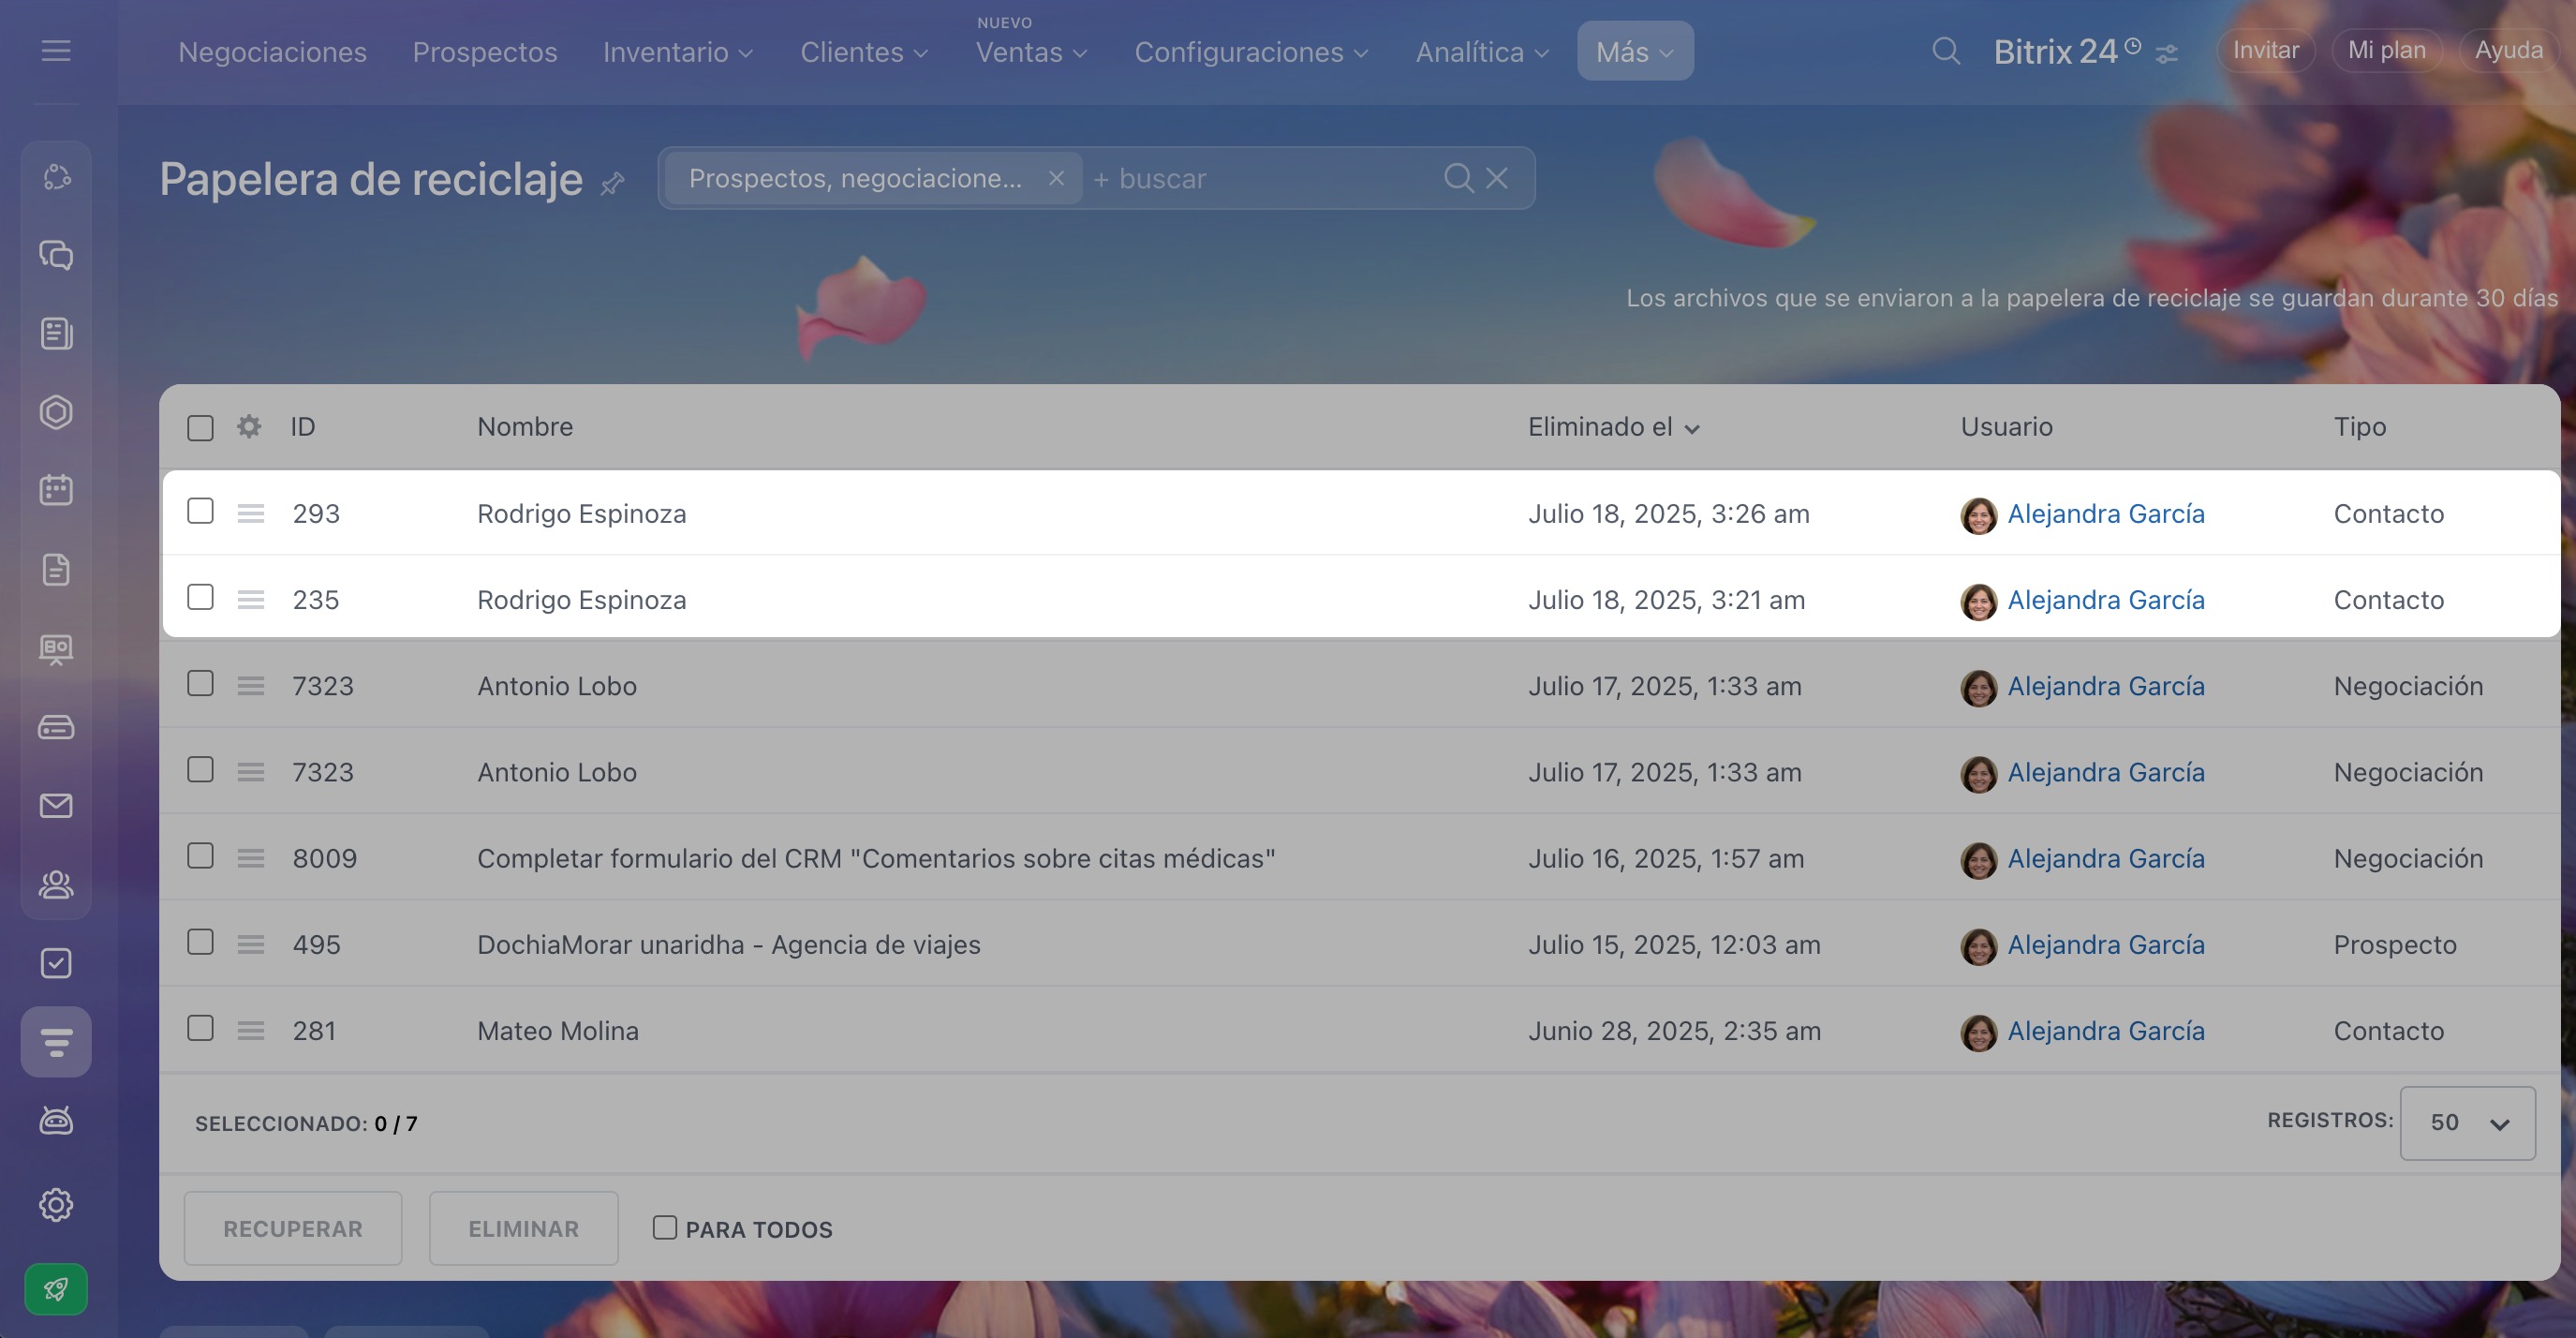Click the filter search magnifier icon
The height and width of the screenshot is (1338, 2576).
point(1458,178)
